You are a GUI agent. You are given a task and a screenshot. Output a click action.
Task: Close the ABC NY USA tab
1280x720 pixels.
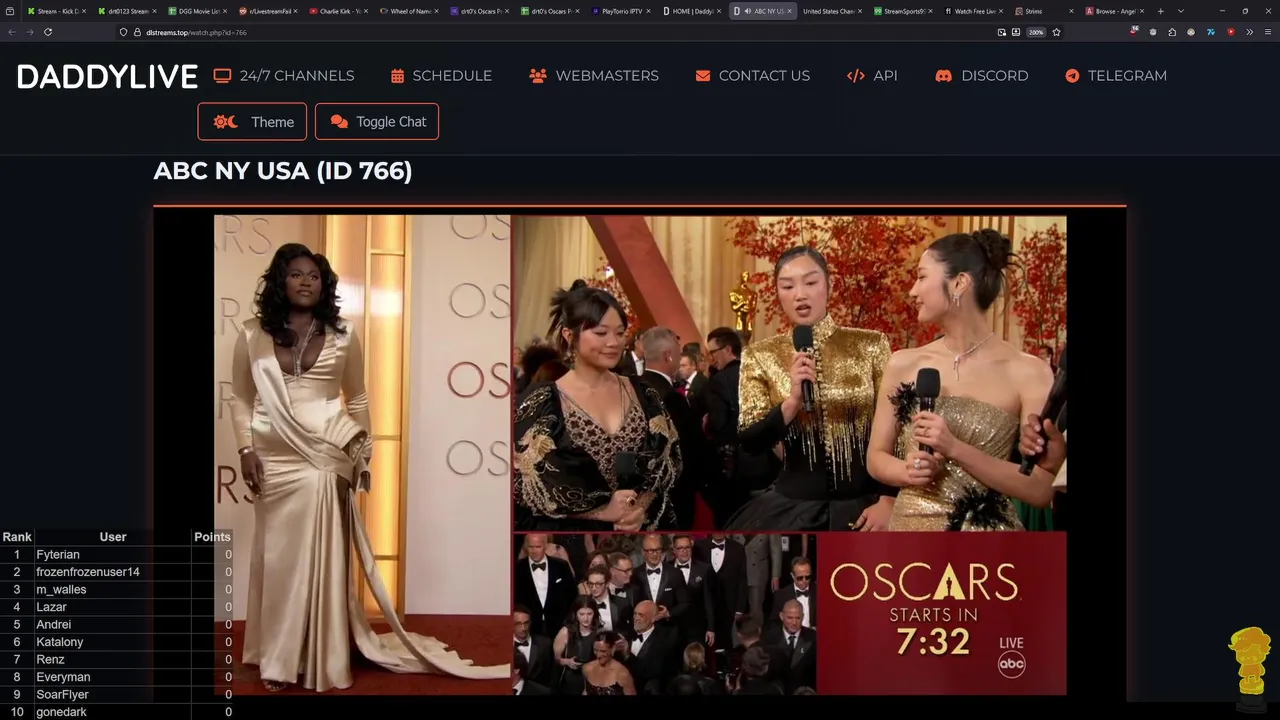[789, 11]
